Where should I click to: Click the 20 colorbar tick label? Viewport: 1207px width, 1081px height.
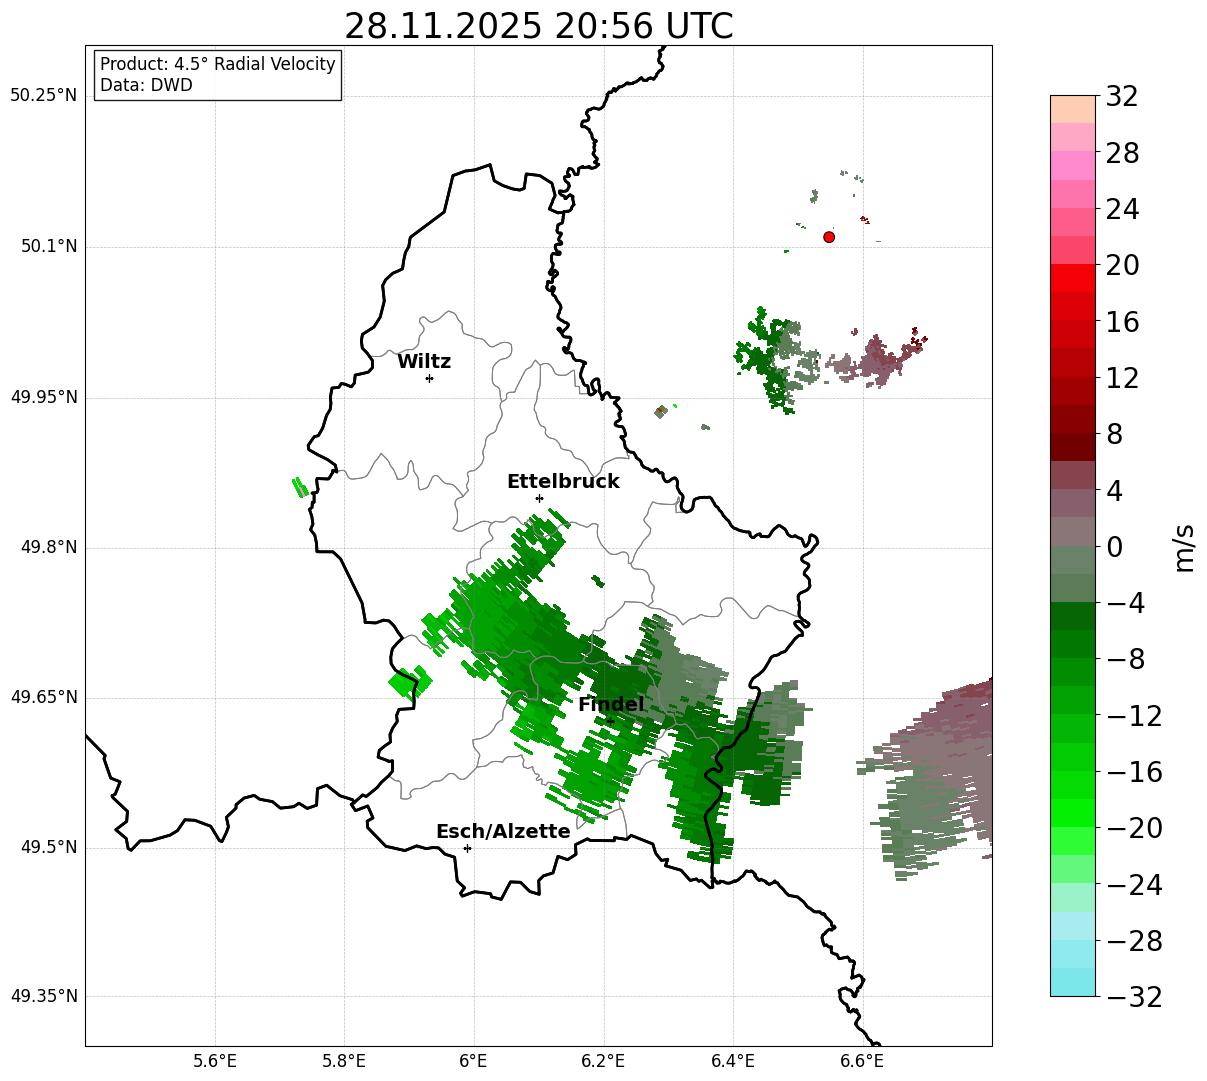click(1122, 266)
